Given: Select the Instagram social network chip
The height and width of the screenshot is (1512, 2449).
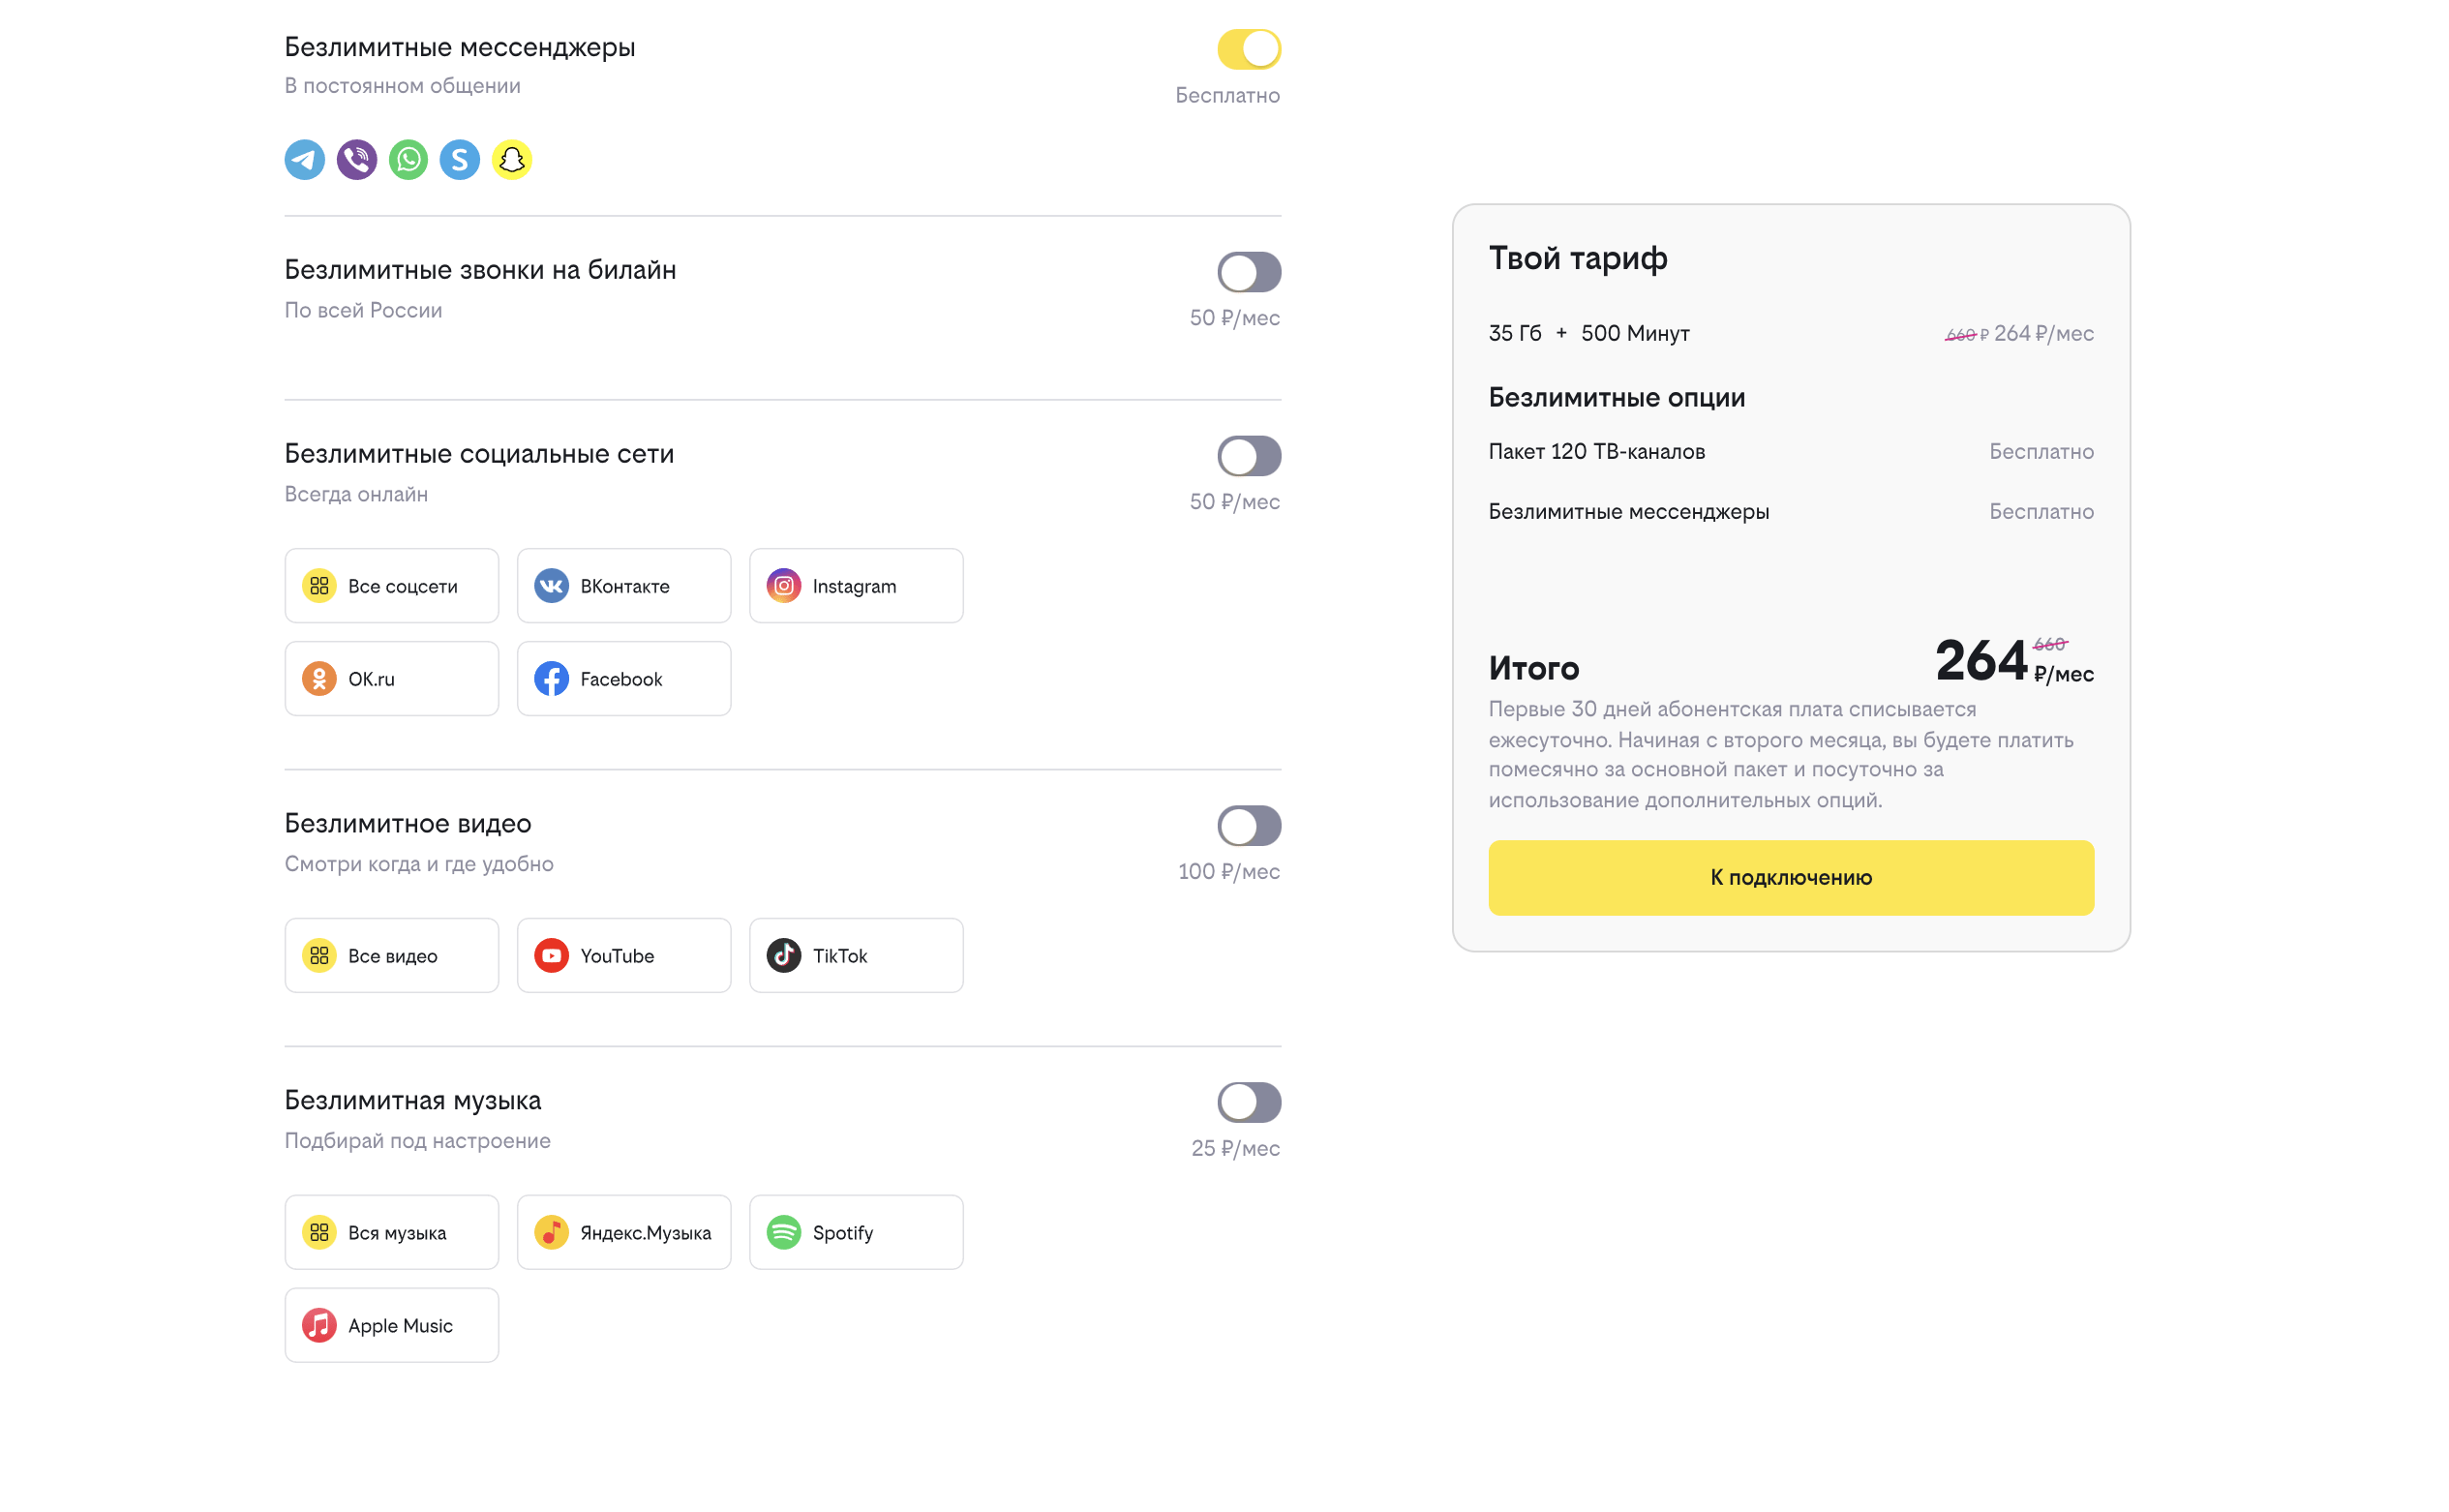Looking at the screenshot, I should tap(856, 586).
